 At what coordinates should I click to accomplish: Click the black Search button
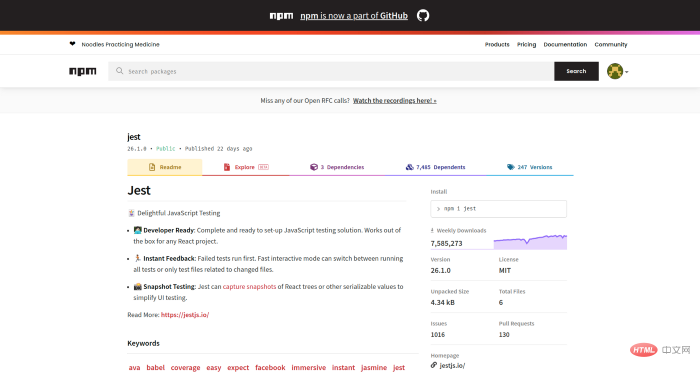click(x=576, y=71)
